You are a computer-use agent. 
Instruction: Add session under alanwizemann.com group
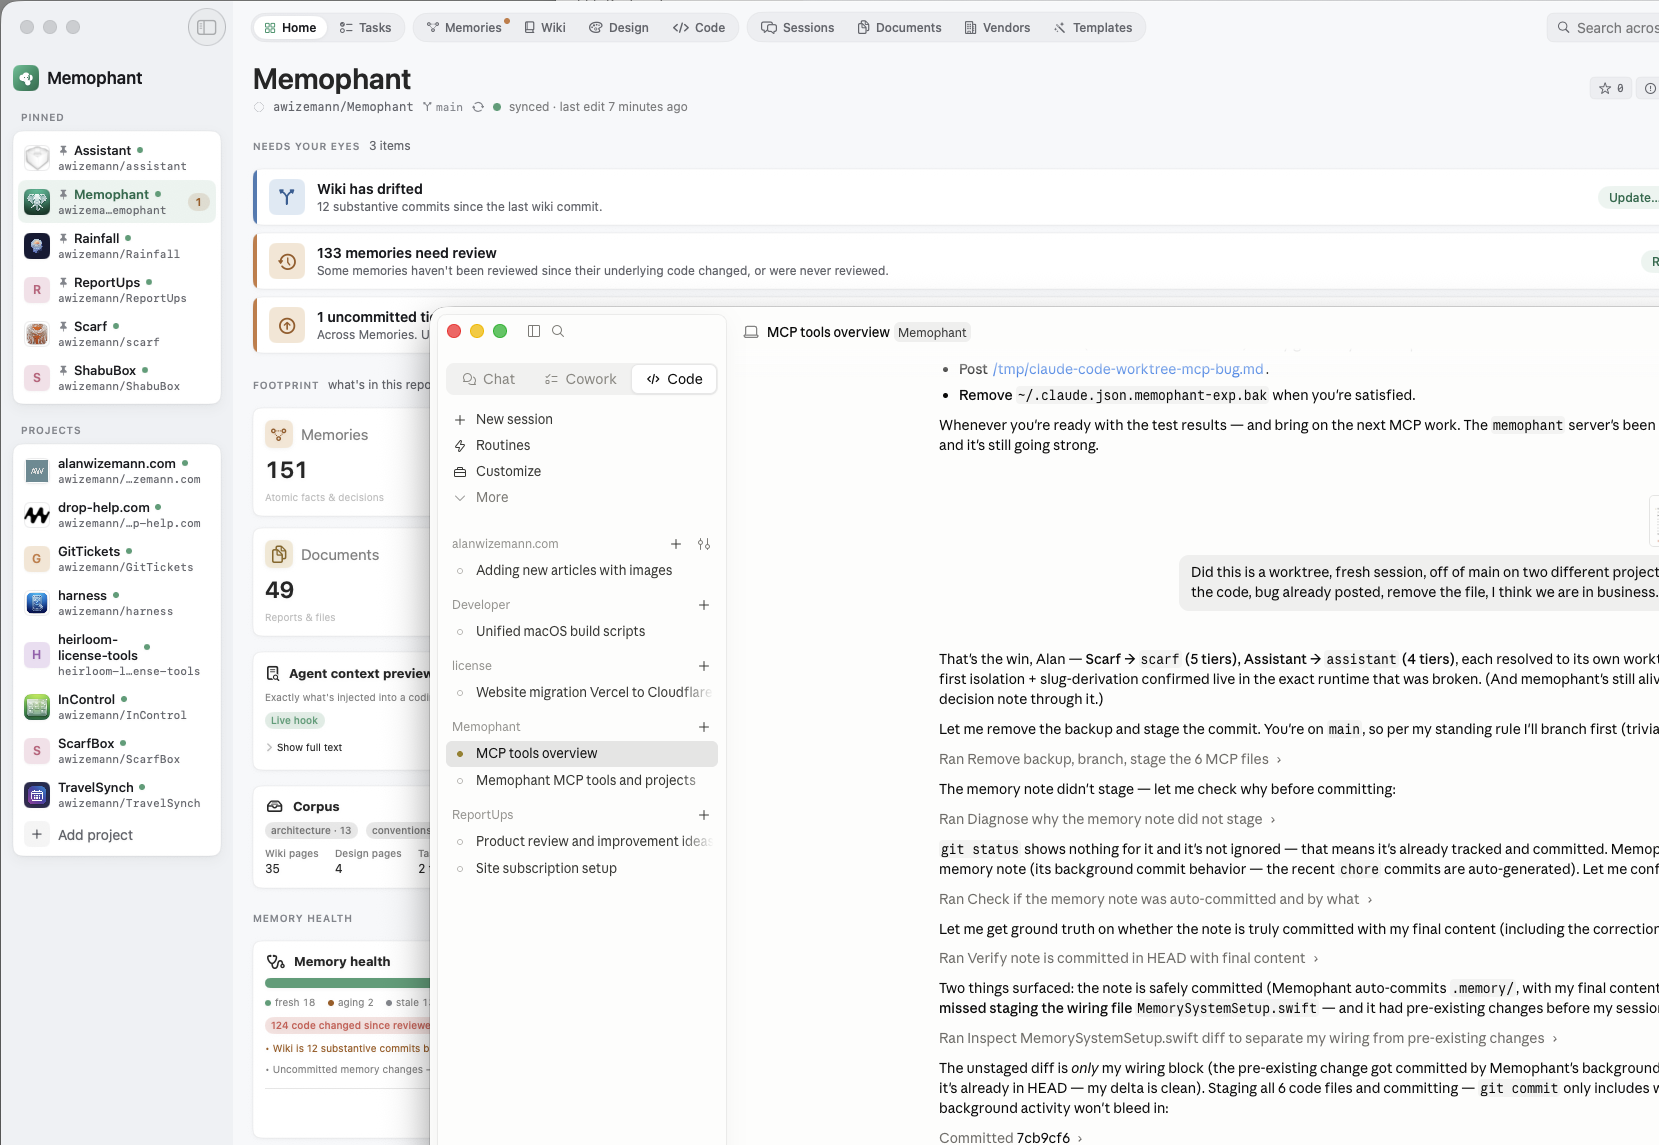(676, 544)
